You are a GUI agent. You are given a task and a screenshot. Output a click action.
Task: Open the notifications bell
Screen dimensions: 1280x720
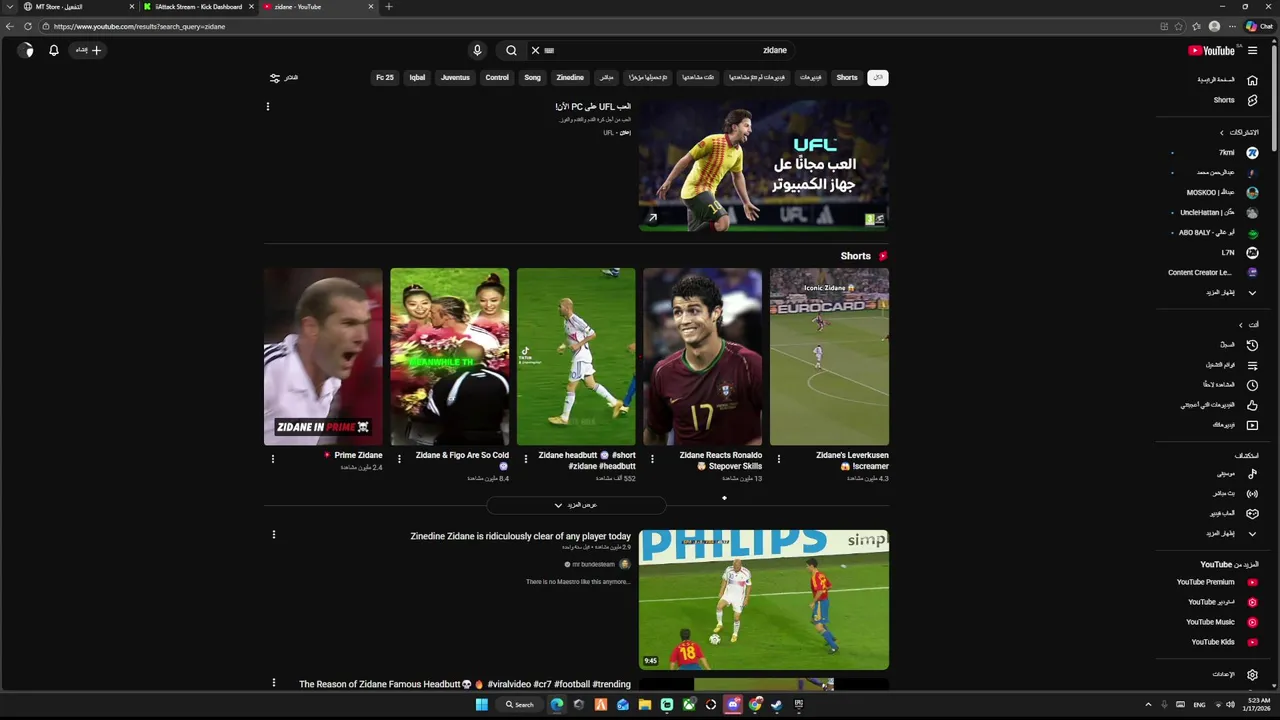(x=54, y=50)
